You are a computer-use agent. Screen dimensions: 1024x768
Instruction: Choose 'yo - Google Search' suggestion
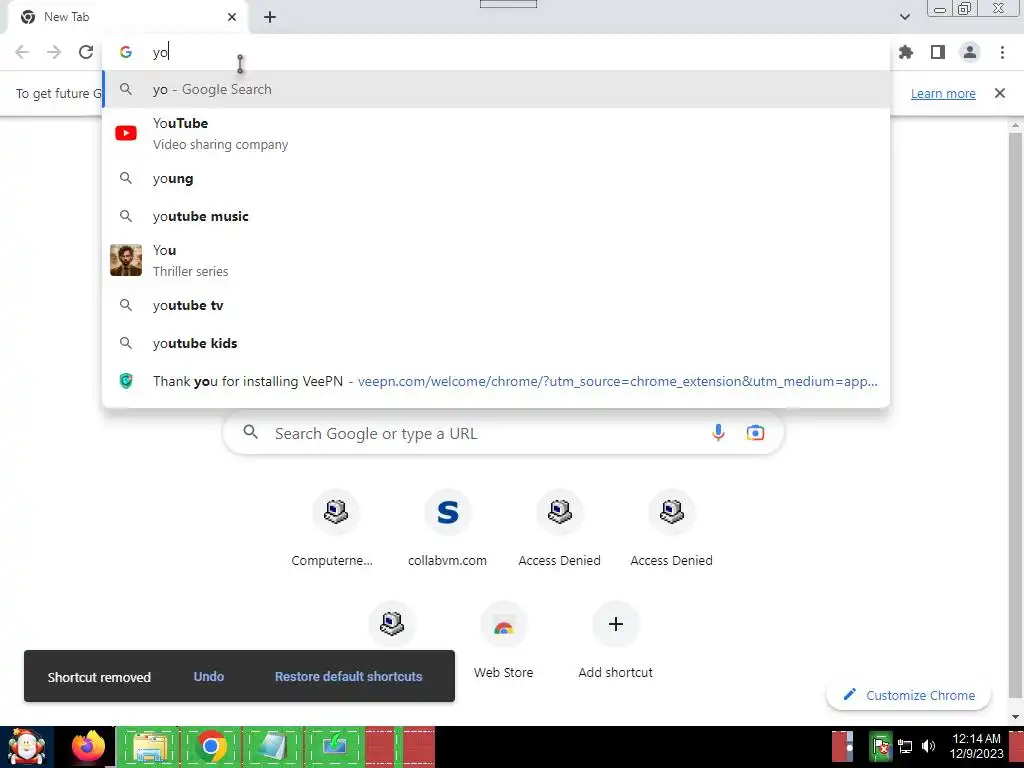496,89
